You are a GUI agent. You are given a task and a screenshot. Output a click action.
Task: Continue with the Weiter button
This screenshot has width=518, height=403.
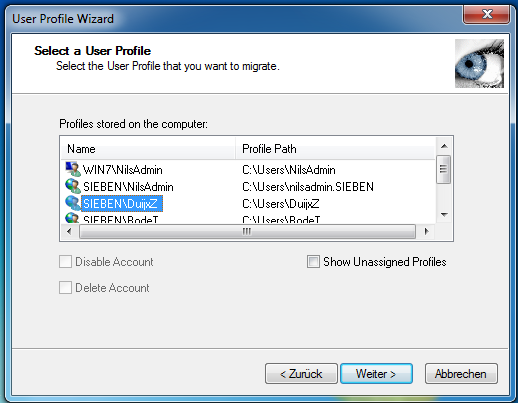[x=376, y=374]
